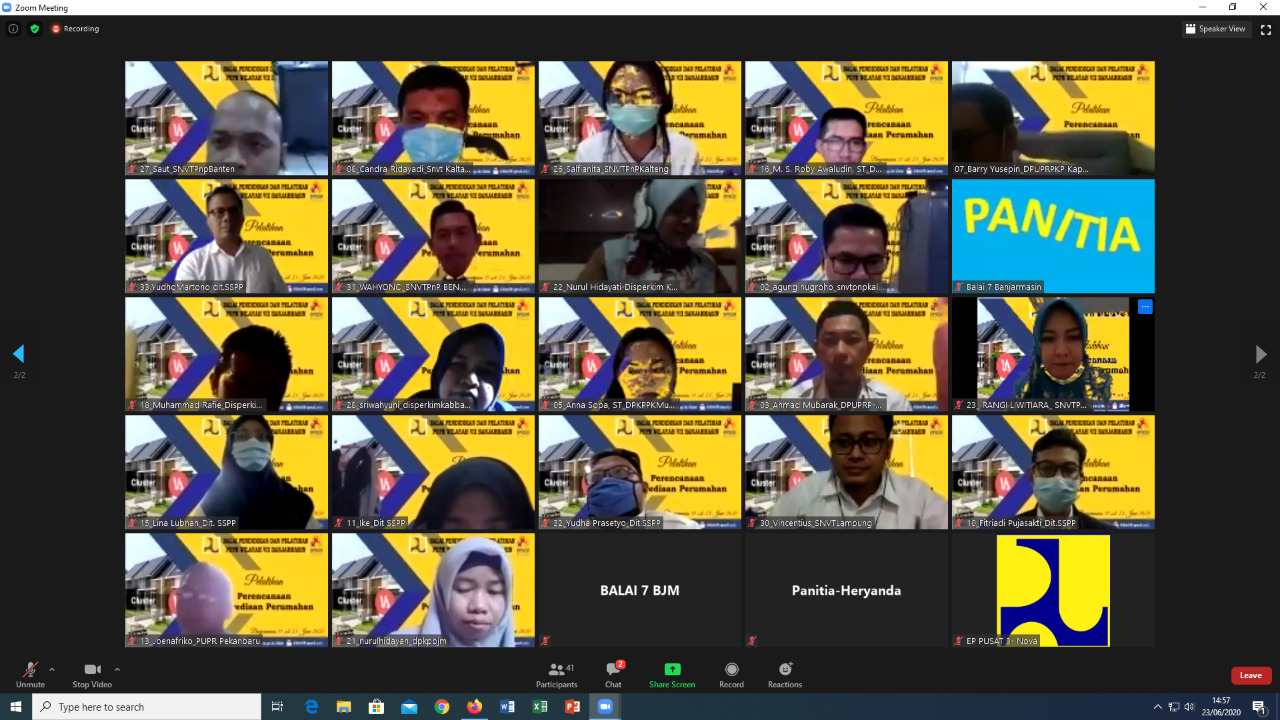
Task: Stop Video camera button
Action: 92,673
